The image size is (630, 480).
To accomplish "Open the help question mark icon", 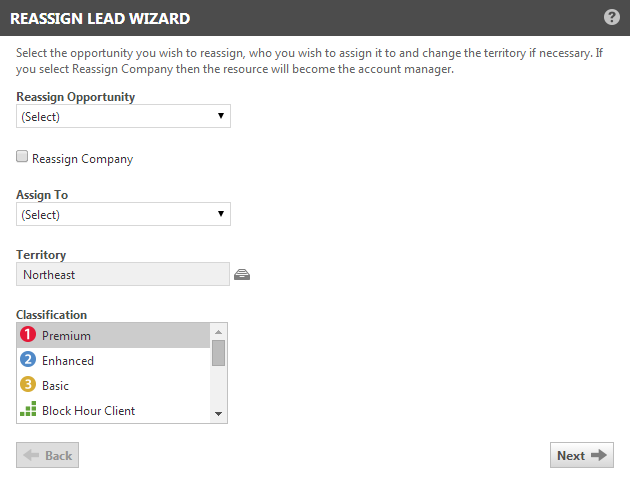I will pos(612,18).
